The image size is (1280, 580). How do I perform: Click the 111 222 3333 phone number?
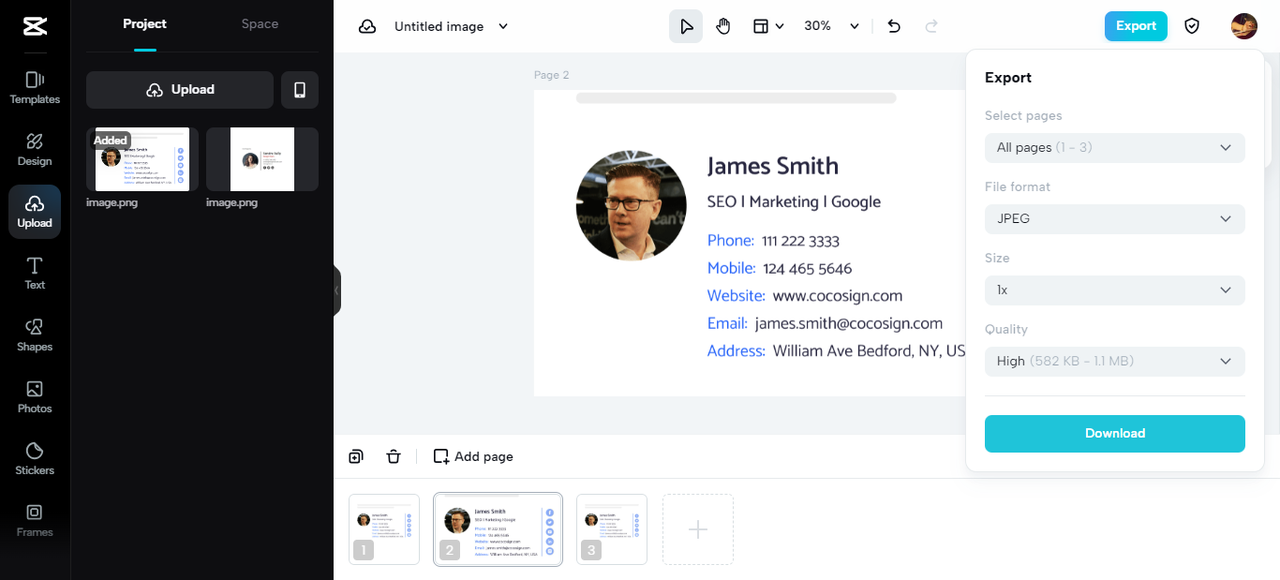(x=800, y=241)
